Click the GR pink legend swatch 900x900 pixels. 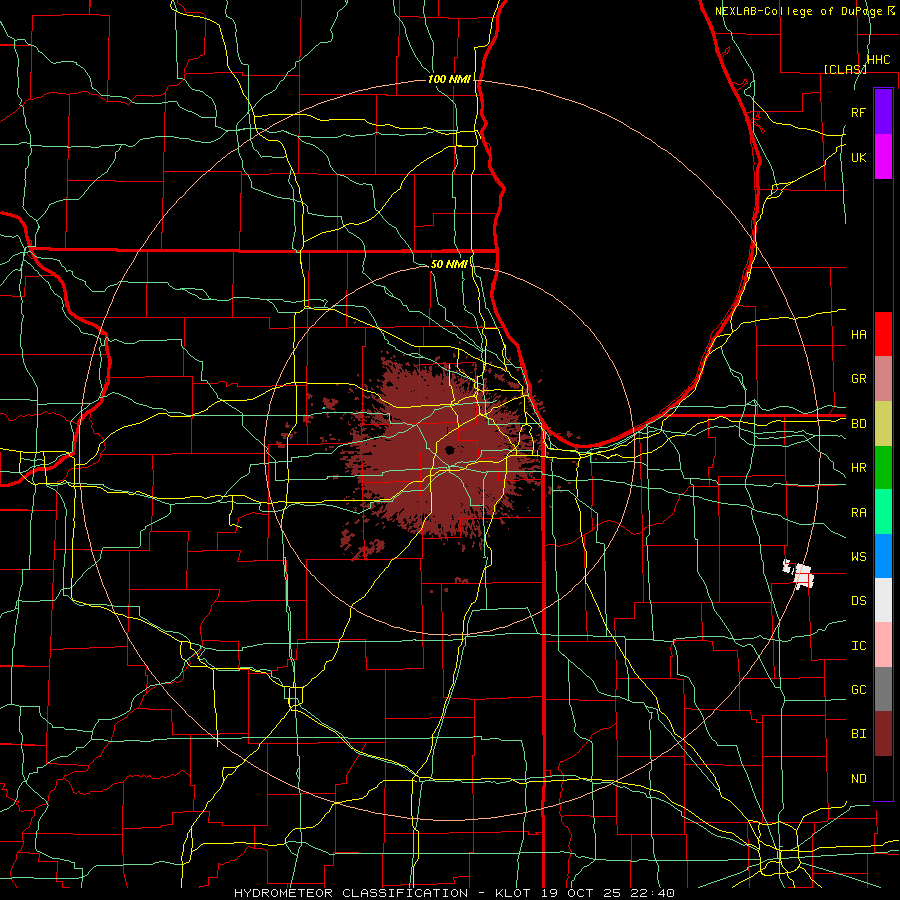[883, 379]
